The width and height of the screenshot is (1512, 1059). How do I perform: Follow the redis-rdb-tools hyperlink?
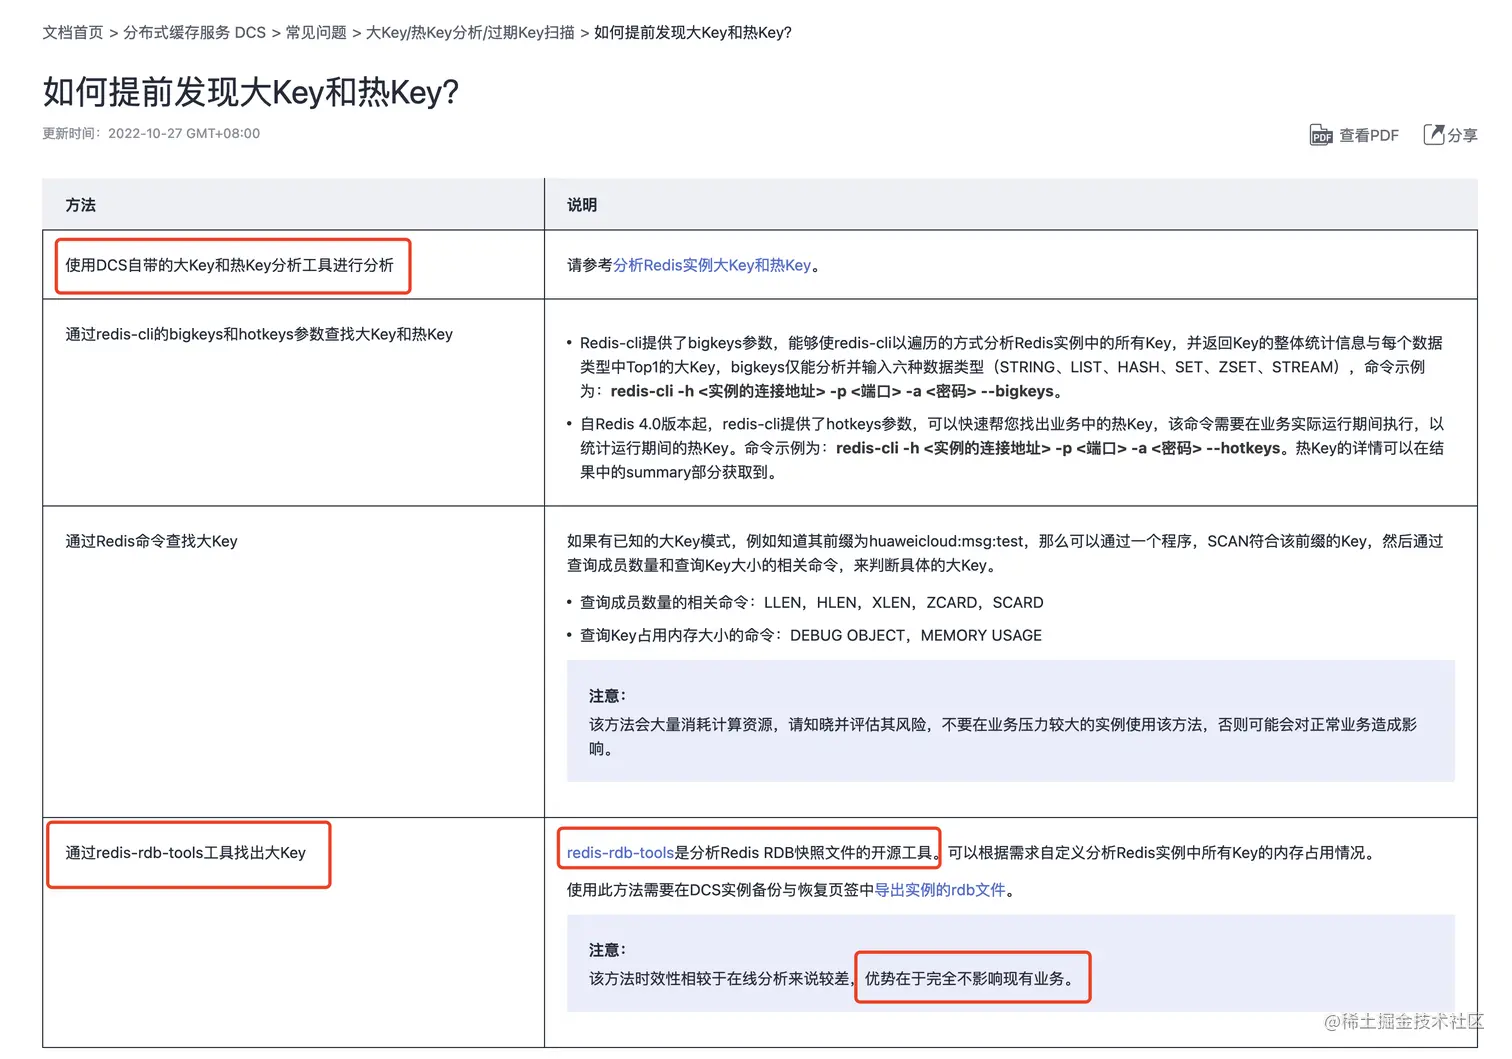click(620, 853)
